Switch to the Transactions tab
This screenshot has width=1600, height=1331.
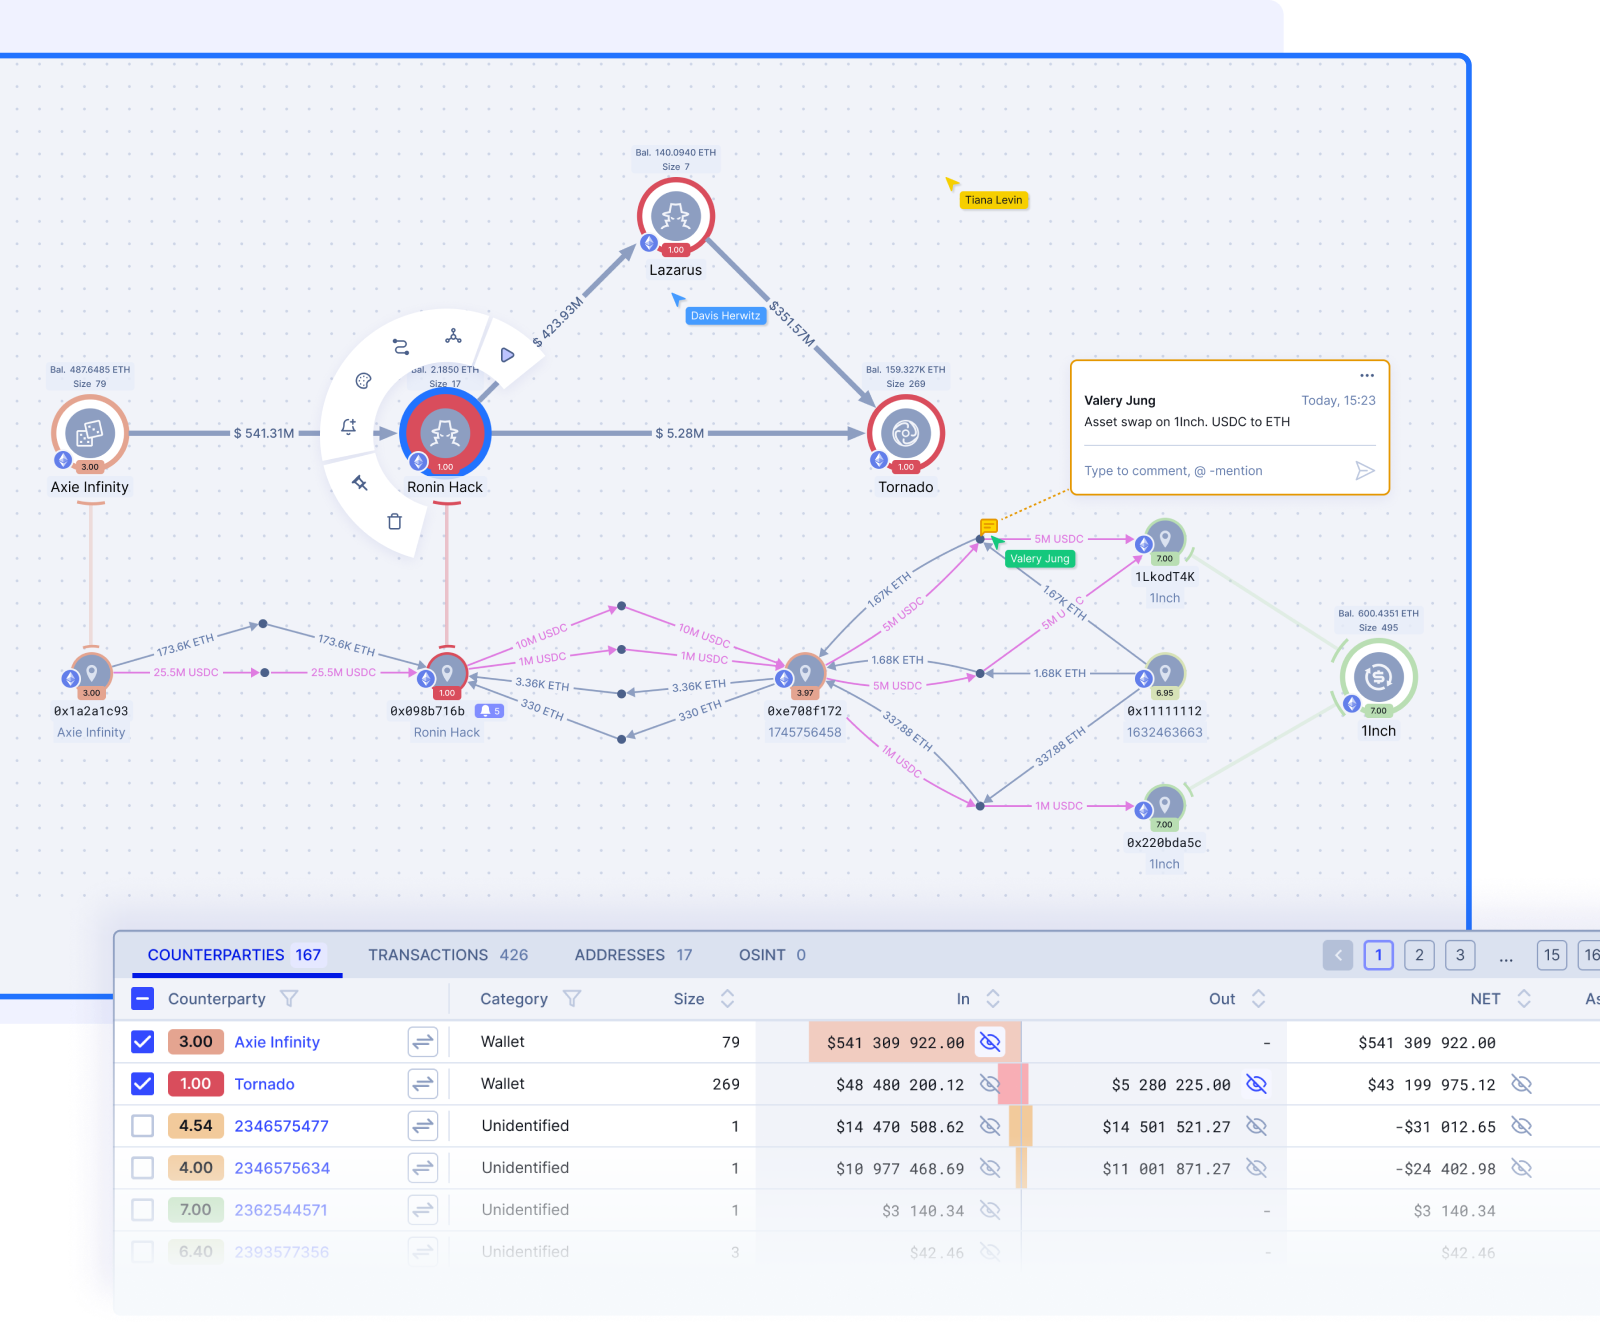[448, 955]
